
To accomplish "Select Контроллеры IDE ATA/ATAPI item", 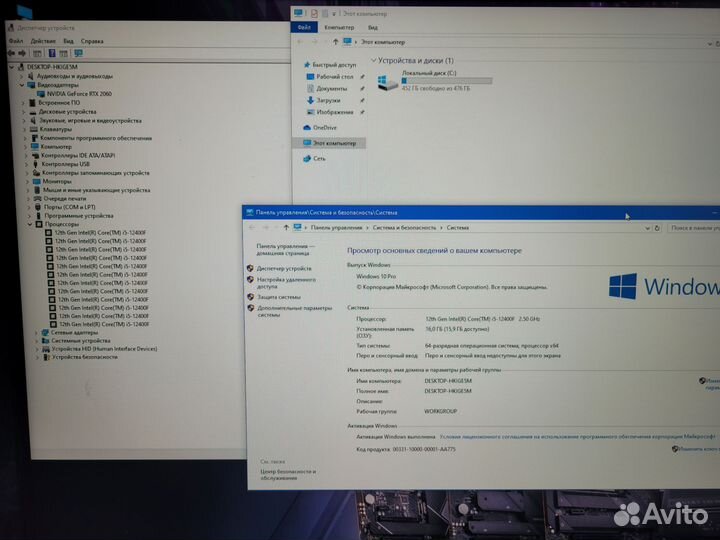I will click(x=78, y=156).
